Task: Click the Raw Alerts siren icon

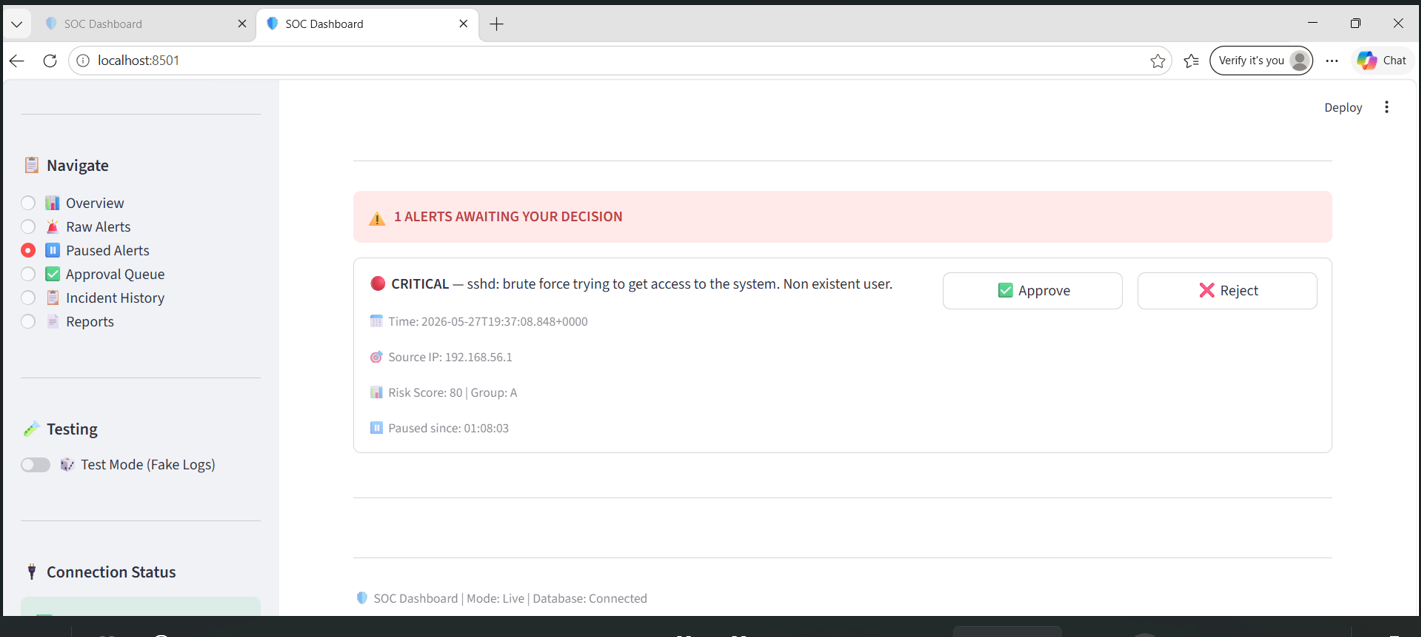Action: pyautogui.click(x=53, y=227)
